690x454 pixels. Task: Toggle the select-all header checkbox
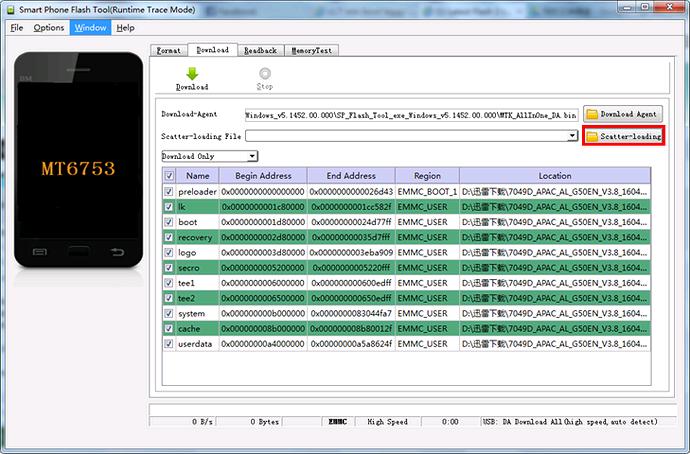[x=169, y=176]
